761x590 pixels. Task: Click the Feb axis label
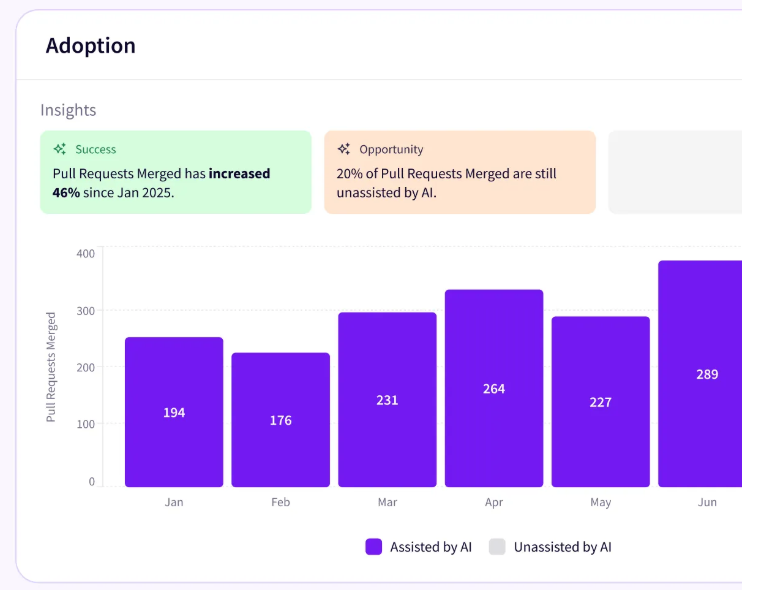(x=281, y=502)
